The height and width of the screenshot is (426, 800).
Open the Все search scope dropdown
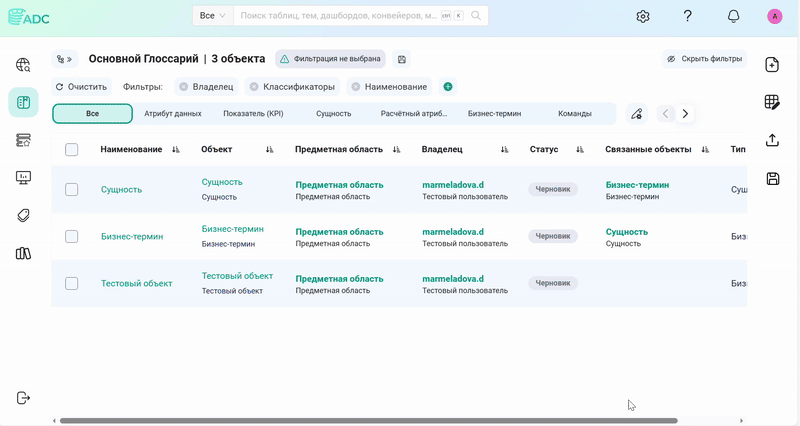click(x=213, y=16)
